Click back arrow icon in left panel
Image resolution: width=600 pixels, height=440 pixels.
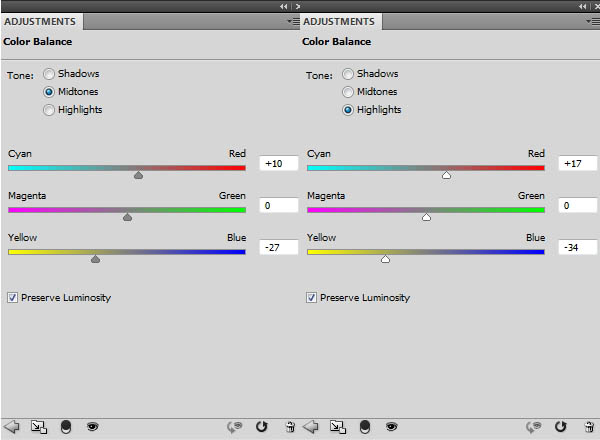click(x=11, y=426)
